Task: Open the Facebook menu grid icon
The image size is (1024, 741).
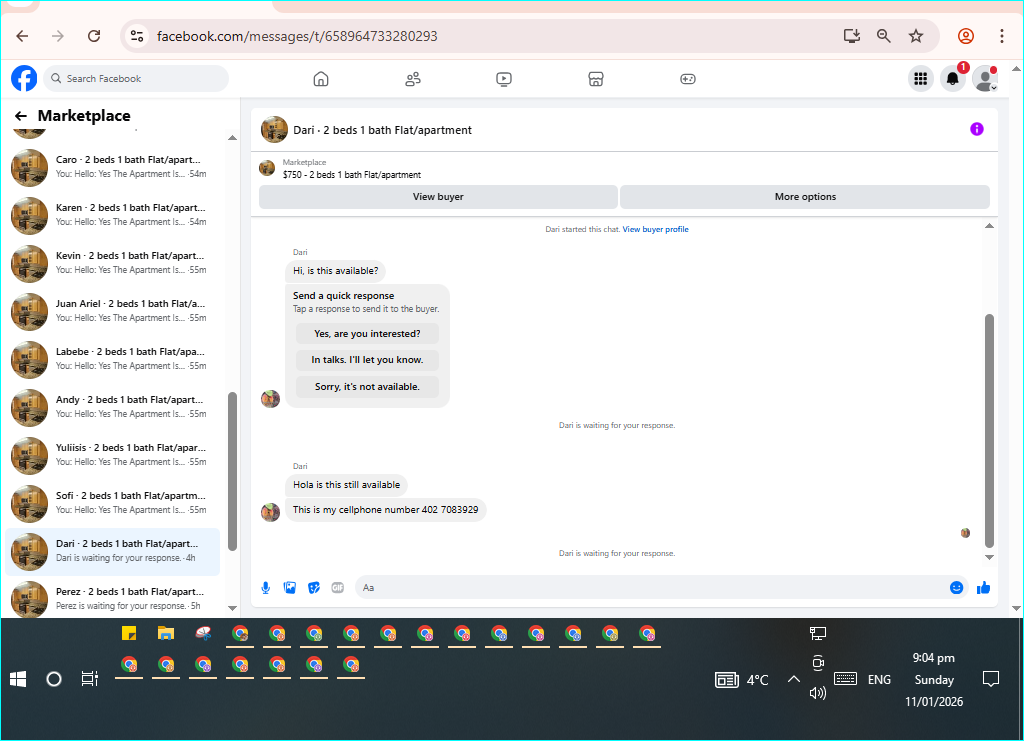Action: tap(921, 79)
